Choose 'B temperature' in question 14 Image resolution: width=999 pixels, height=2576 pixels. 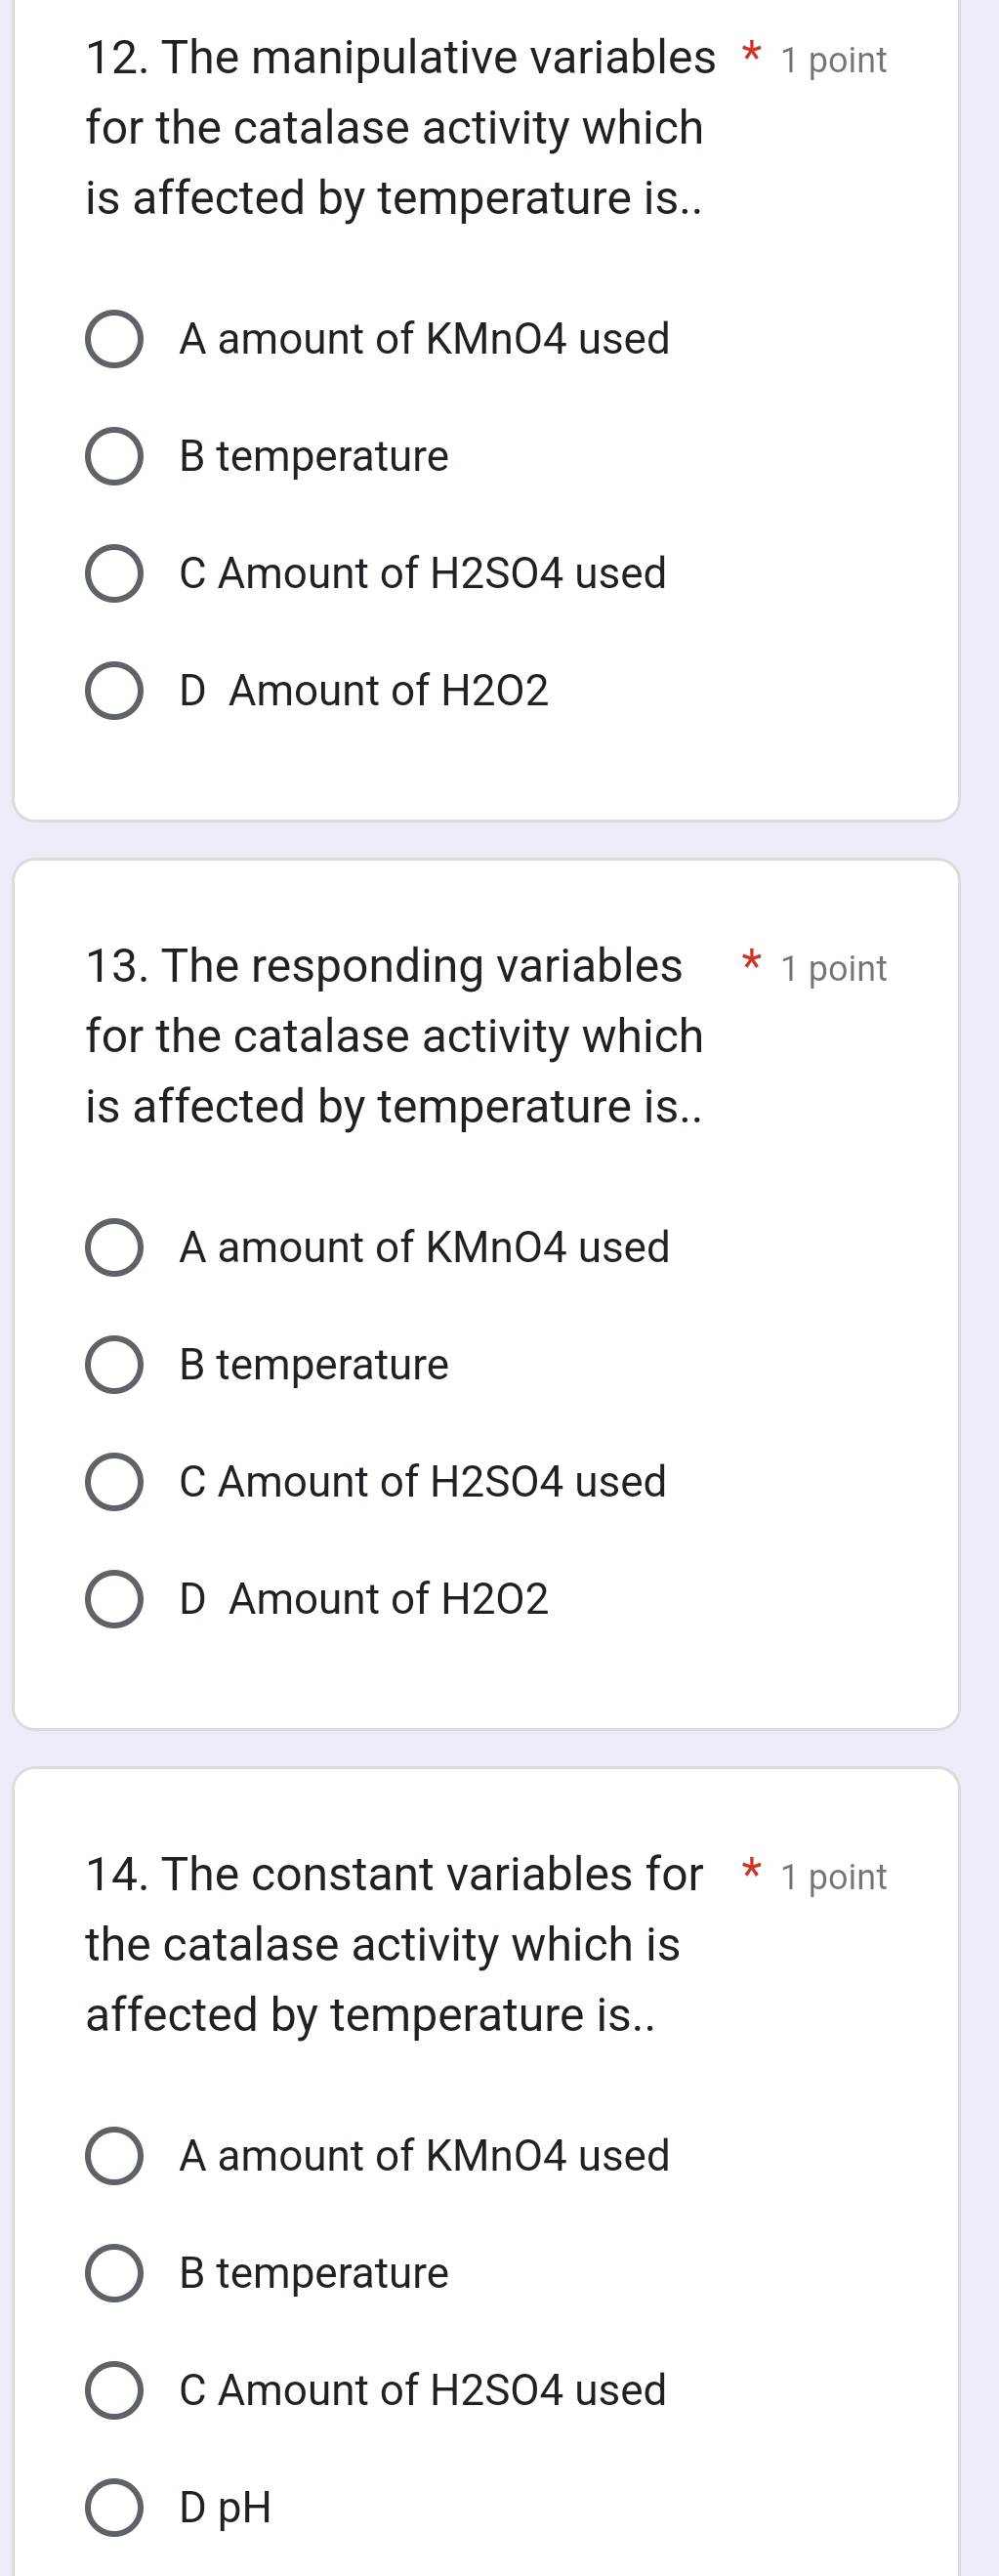(x=113, y=2273)
